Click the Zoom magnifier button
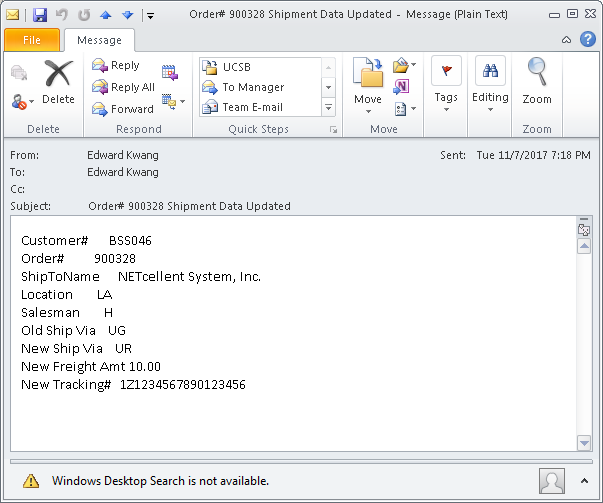Viewport: 603px width, 503px height. [537, 82]
